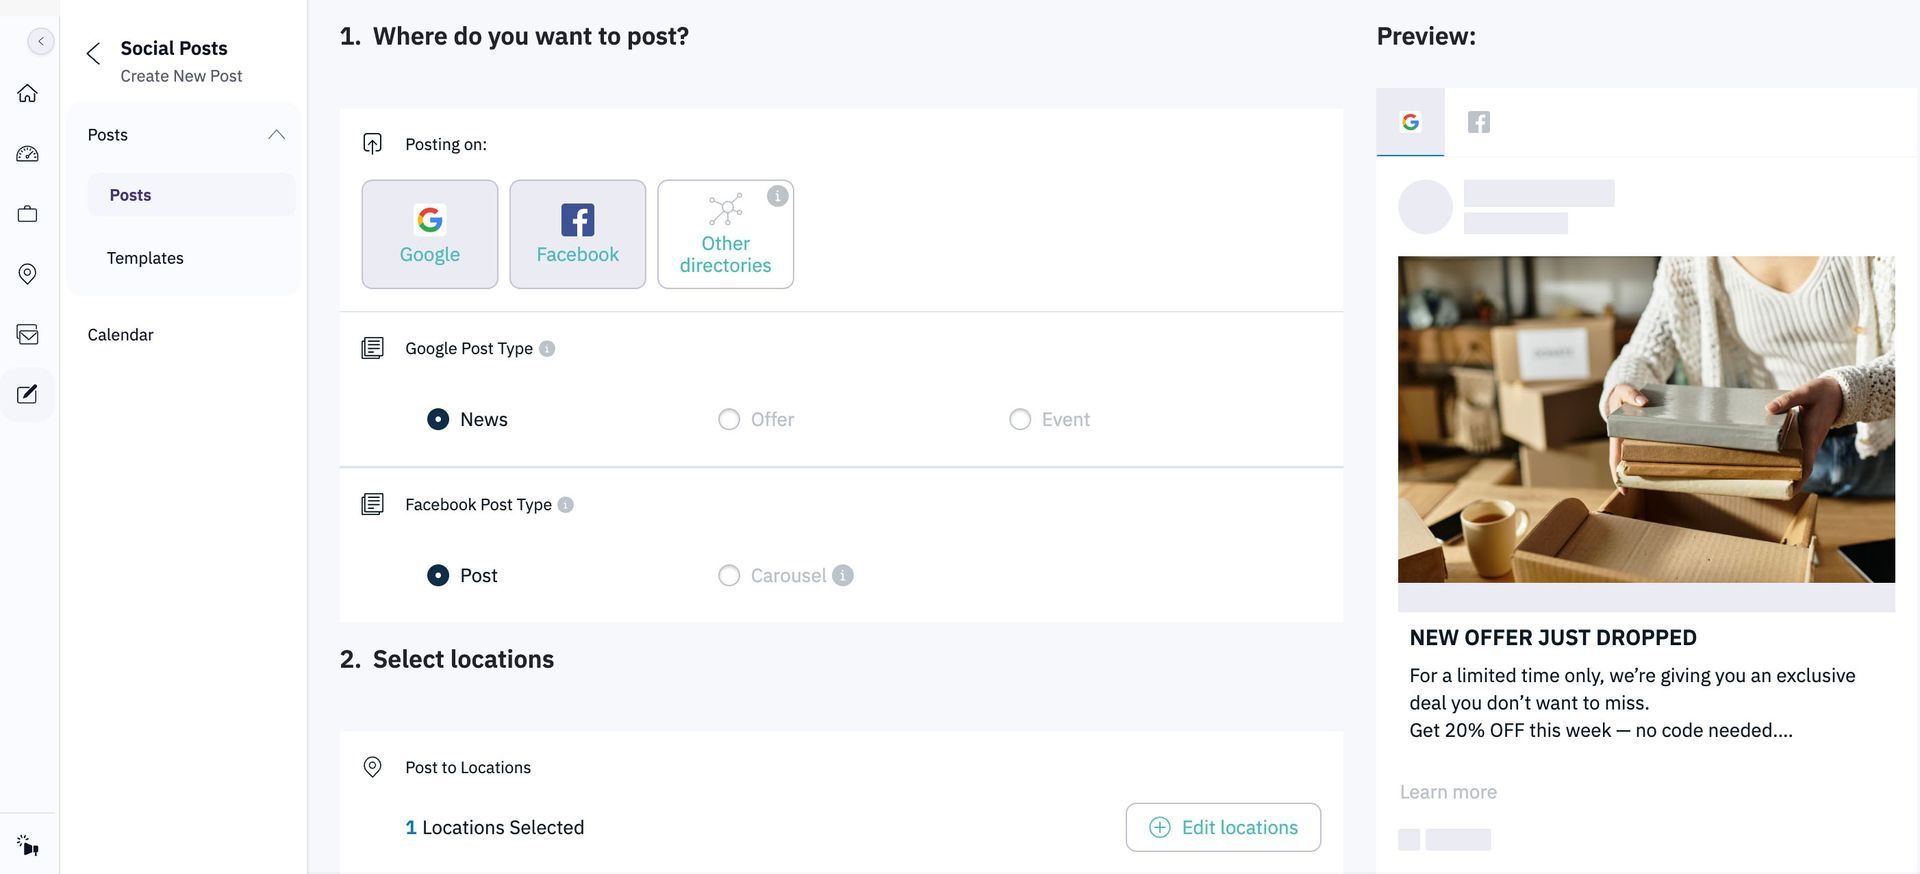Open the Home icon in sidebar
Viewport: 1920px width, 874px height.
pos(28,94)
